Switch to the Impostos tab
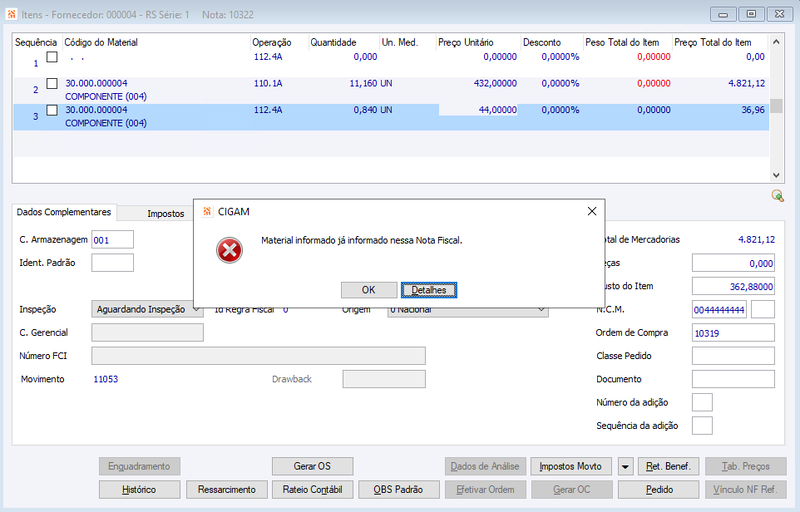Screen dimensions: 800x512 [166, 214]
